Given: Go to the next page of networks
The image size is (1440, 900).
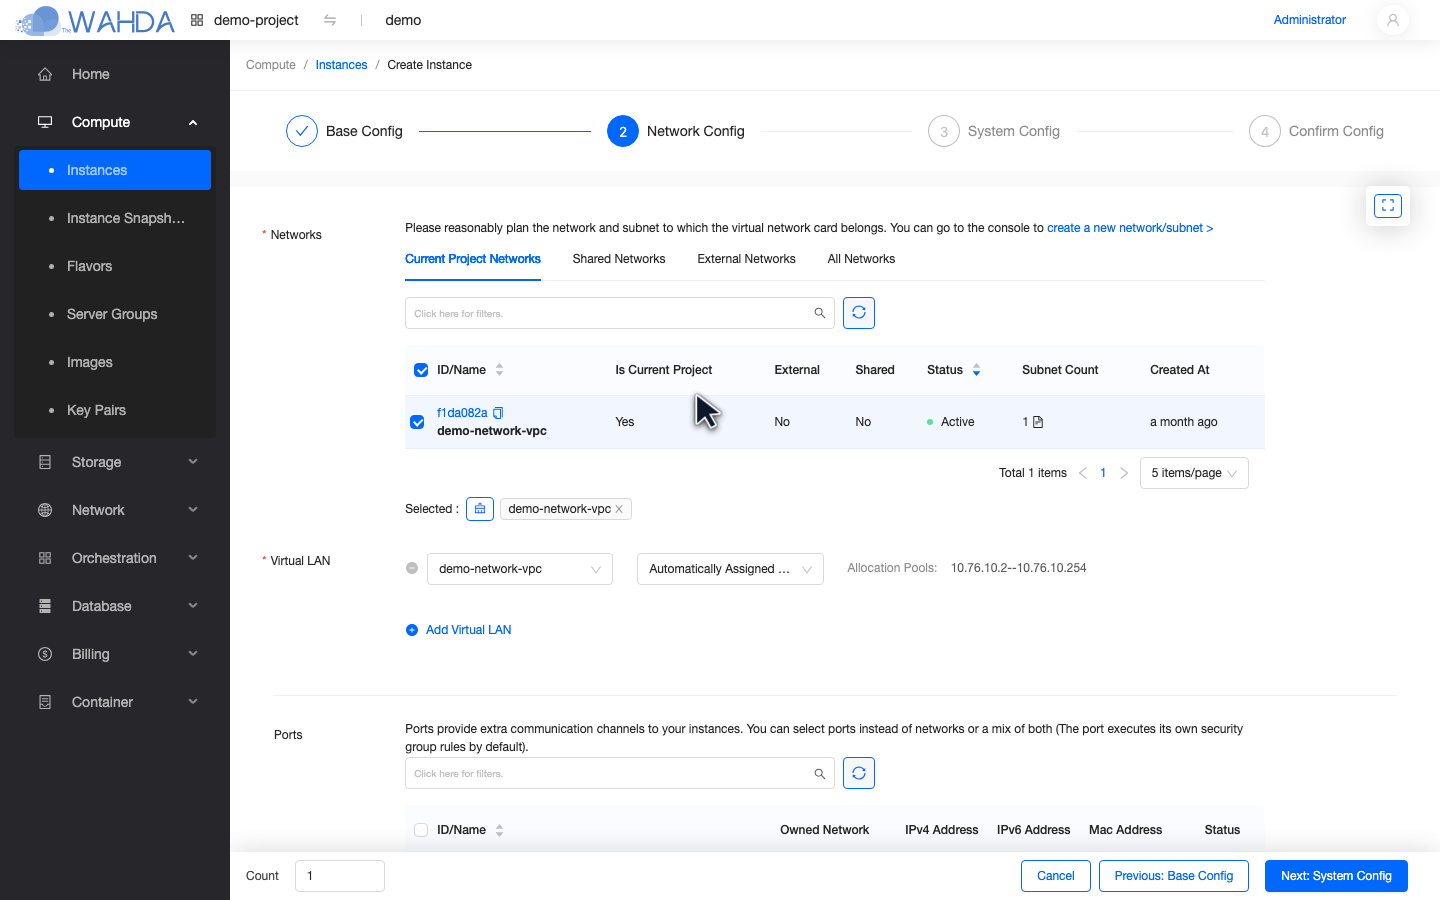Looking at the screenshot, I should click(1124, 473).
